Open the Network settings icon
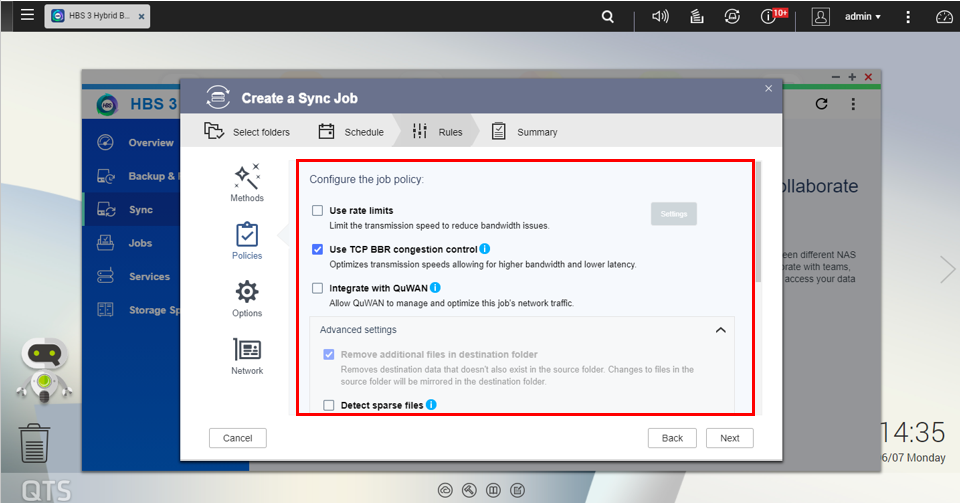The image size is (960, 503). (246, 350)
